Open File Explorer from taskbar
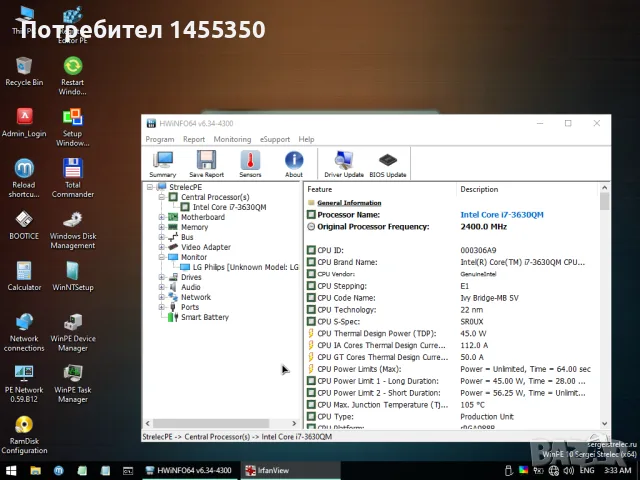Image resolution: width=640 pixels, height=480 pixels. point(36,470)
